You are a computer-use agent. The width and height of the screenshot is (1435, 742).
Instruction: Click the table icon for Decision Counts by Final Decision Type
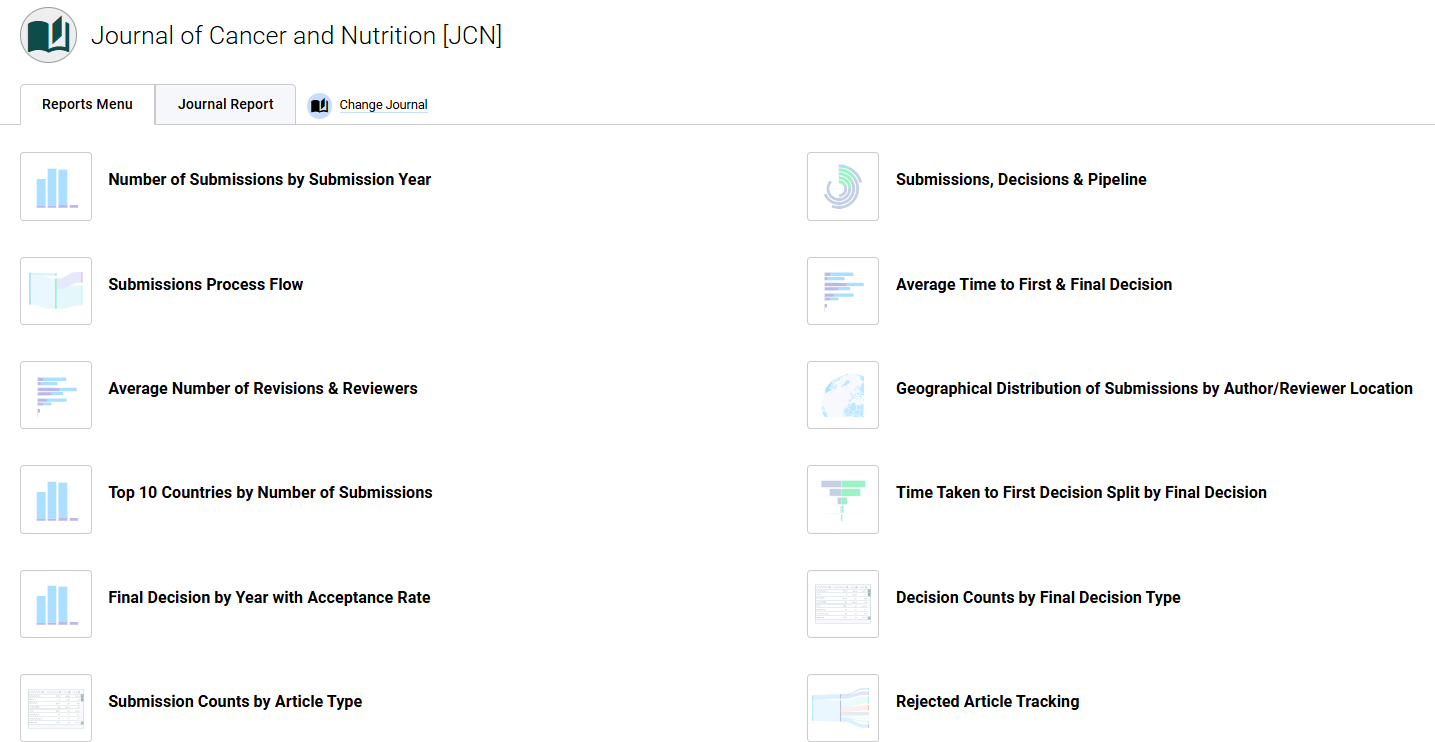coord(843,604)
